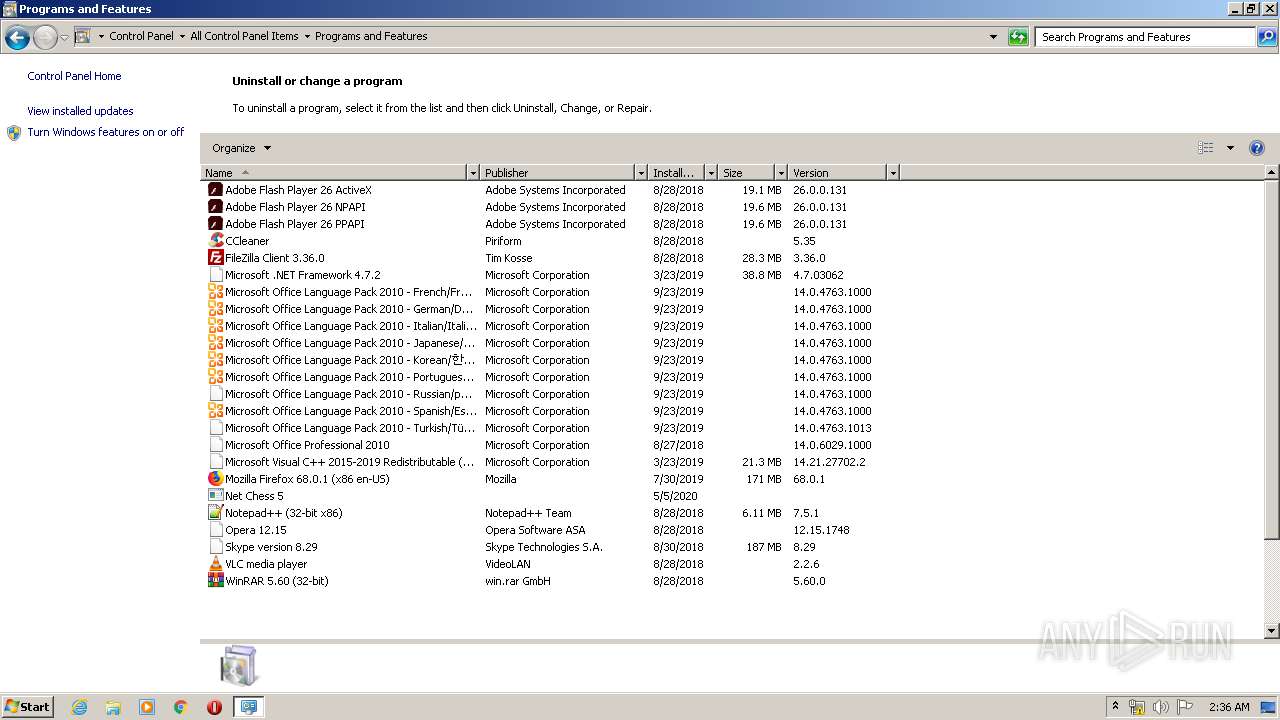This screenshot has height=720, width=1280.
Task: Open the Installed On column dropdown
Action: point(711,173)
